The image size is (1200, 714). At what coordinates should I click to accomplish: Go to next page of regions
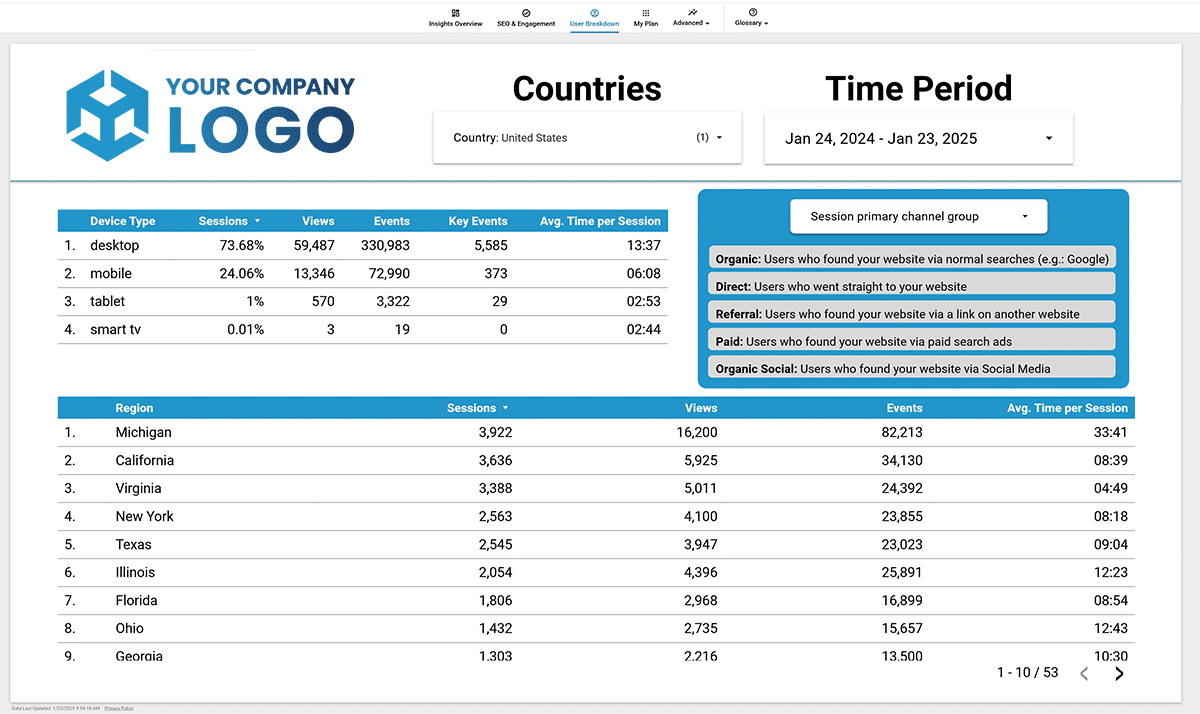(x=1119, y=674)
